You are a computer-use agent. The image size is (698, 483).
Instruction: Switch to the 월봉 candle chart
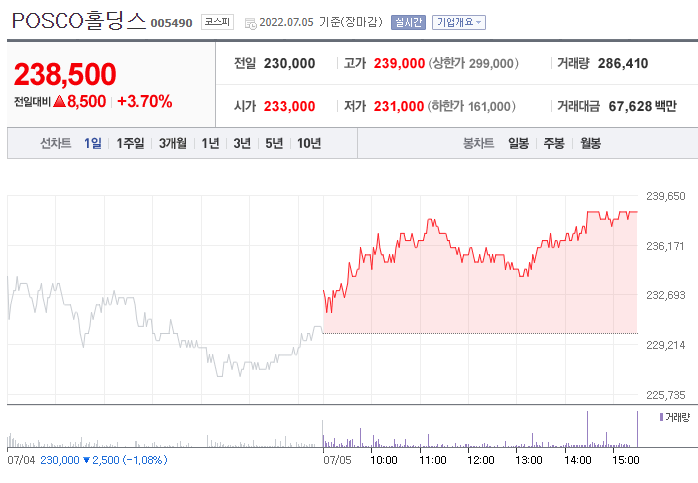[x=590, y=143]
